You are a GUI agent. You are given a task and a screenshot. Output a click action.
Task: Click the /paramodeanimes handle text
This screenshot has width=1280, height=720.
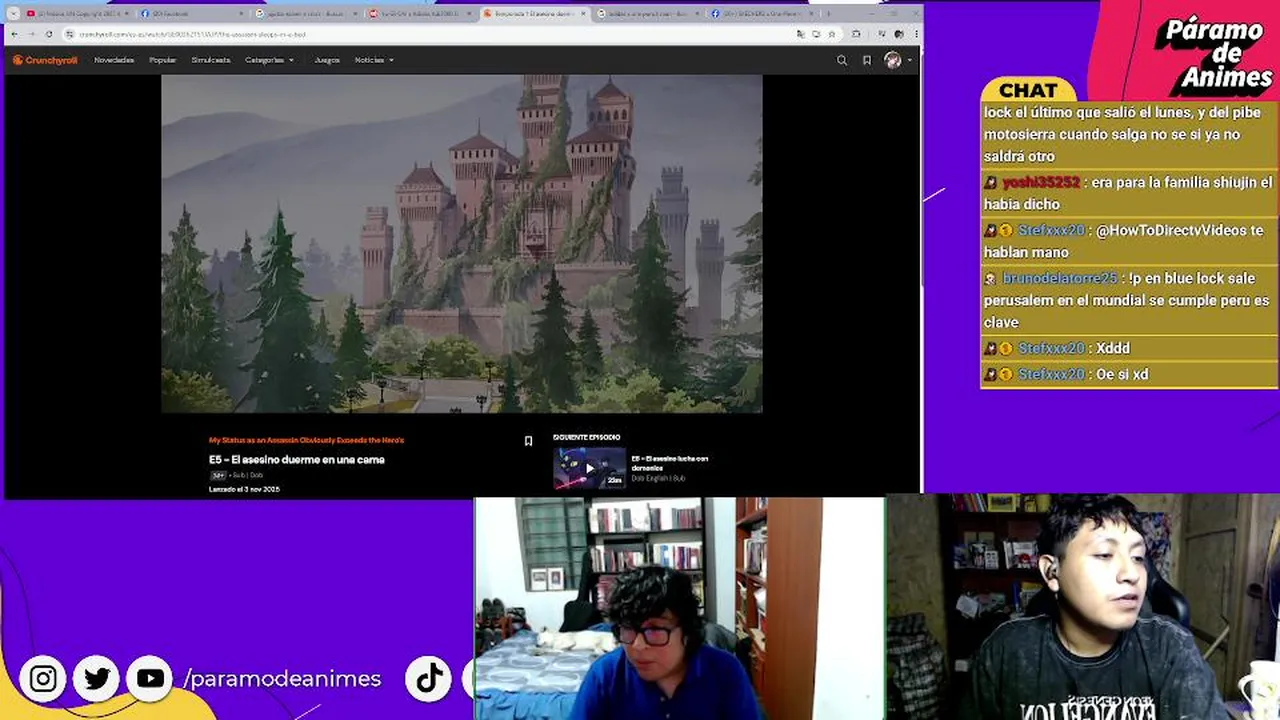coord(282,679)
